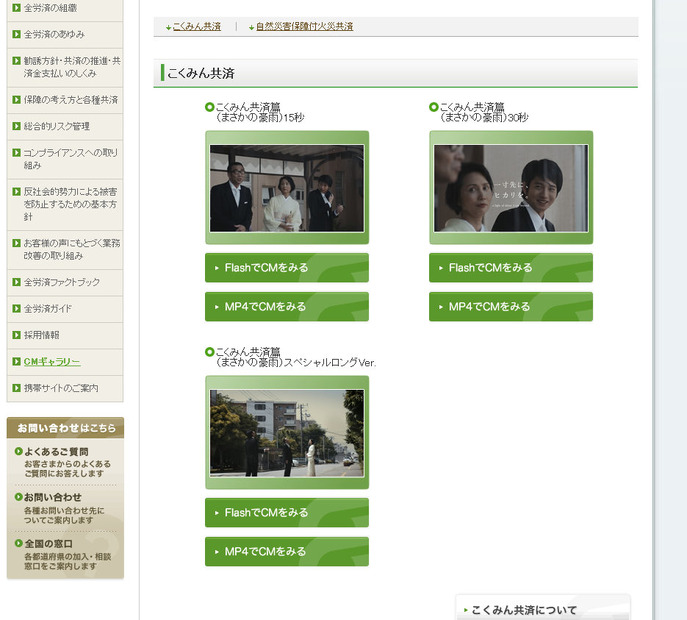Open こくみん共済について link
The height and width of the screenshot is (620, 687).
543,610
